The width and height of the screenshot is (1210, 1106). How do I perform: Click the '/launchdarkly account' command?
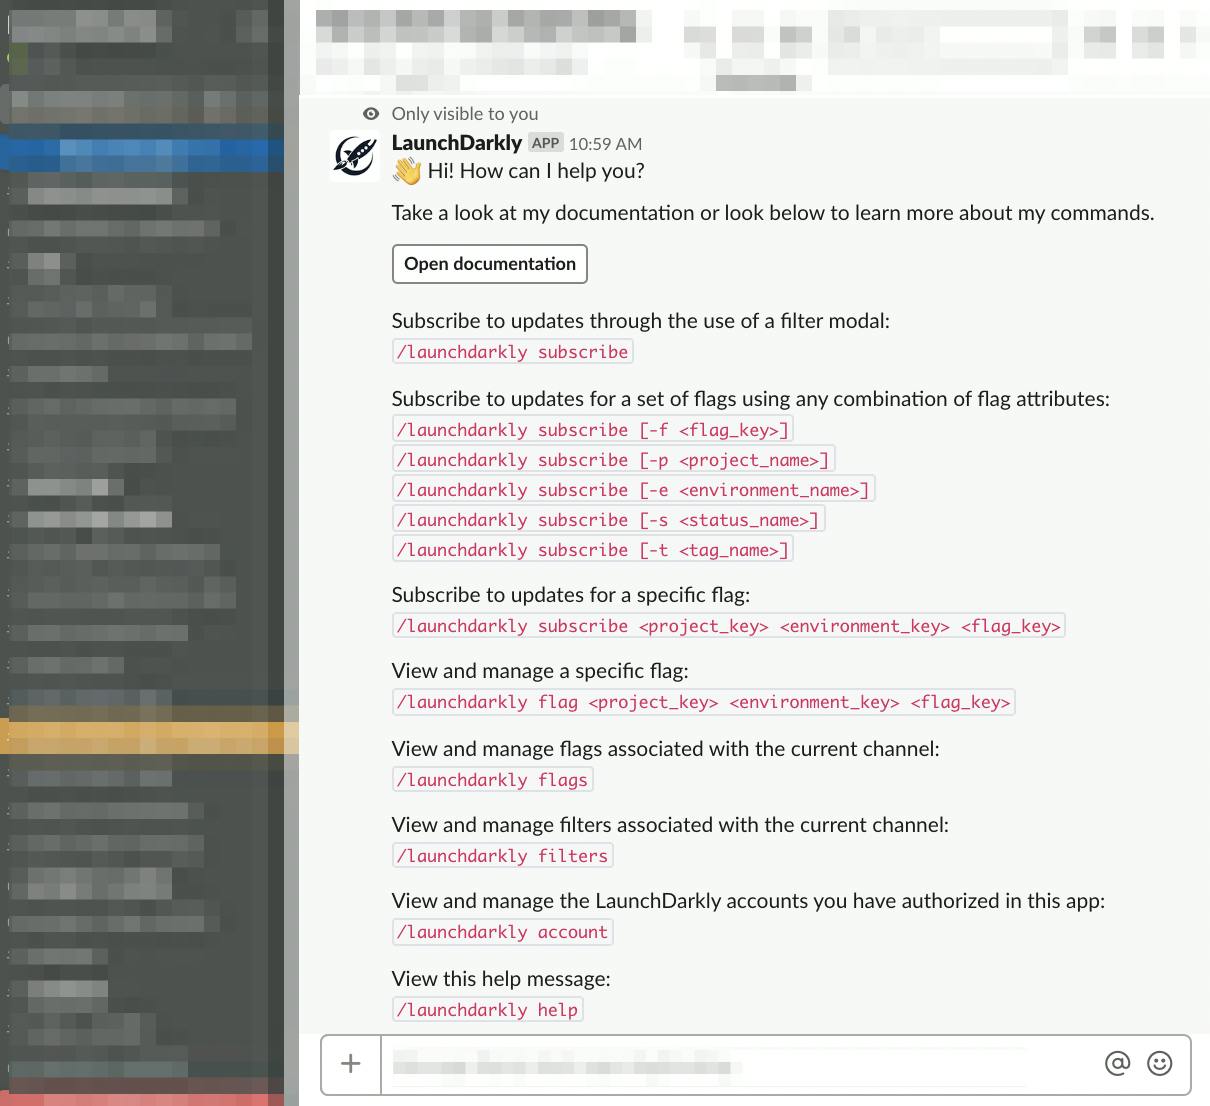[x=503, y=932]
